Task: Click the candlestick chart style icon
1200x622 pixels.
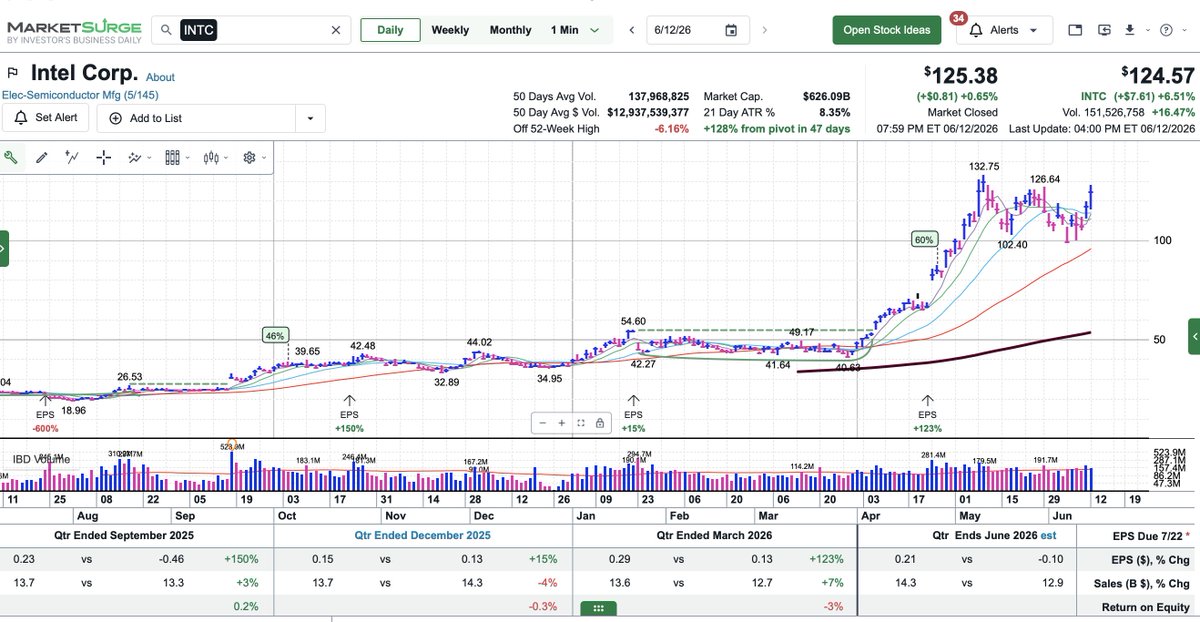Action: [210, 157]
